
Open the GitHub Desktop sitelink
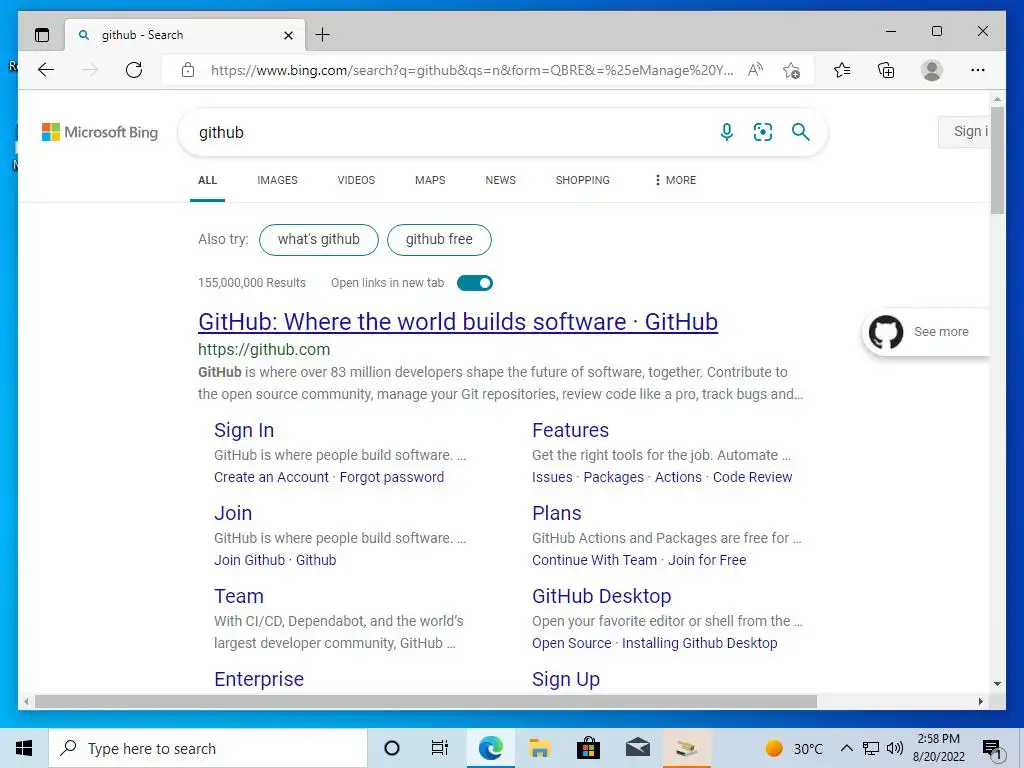601,596
